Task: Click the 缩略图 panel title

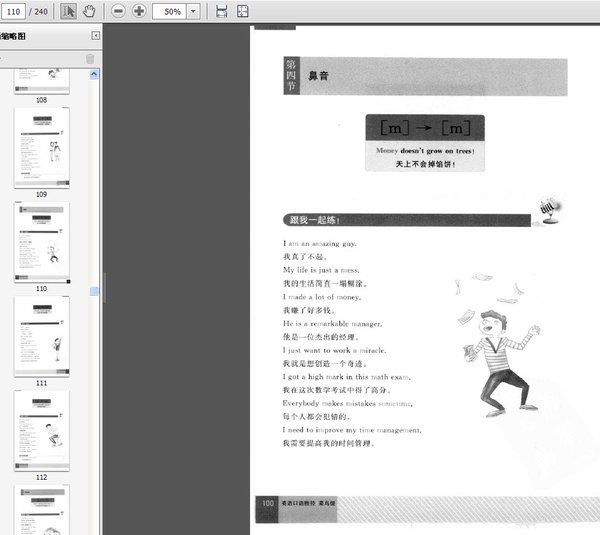Action: (13, 36)
